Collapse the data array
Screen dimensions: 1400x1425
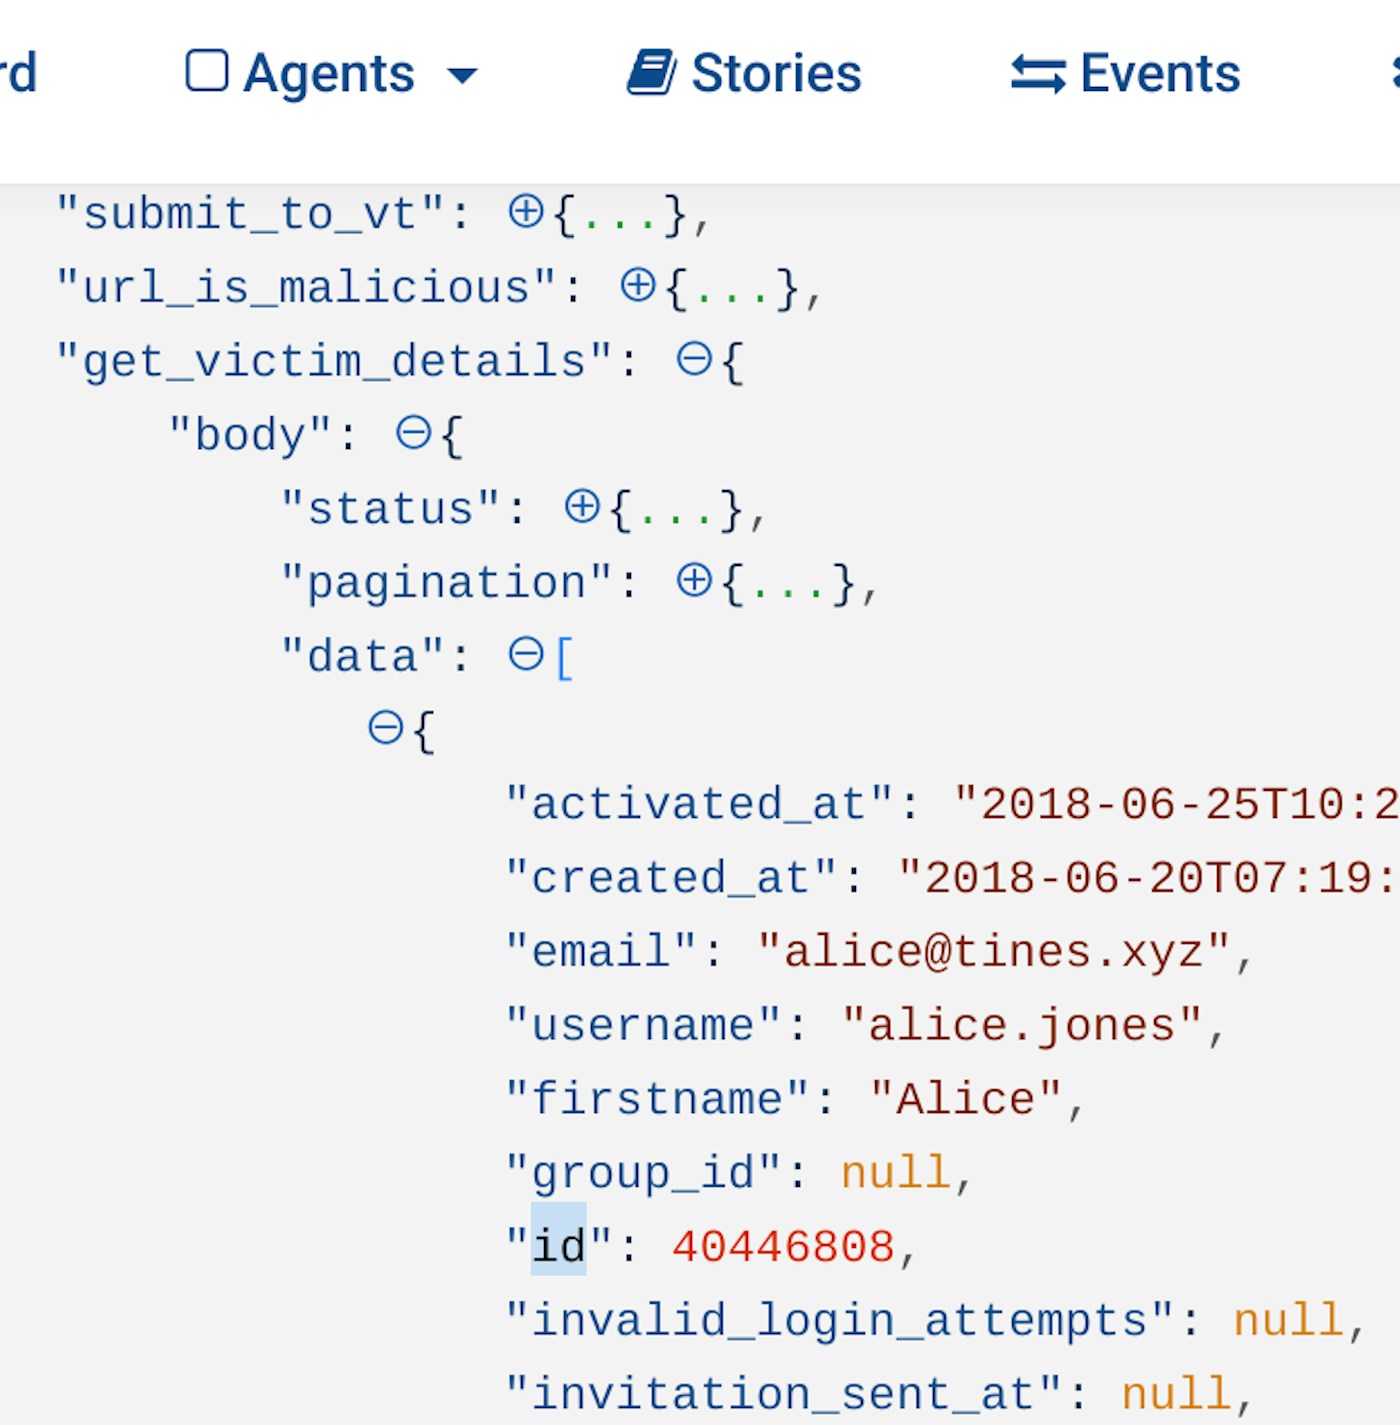tap(526, 655)
